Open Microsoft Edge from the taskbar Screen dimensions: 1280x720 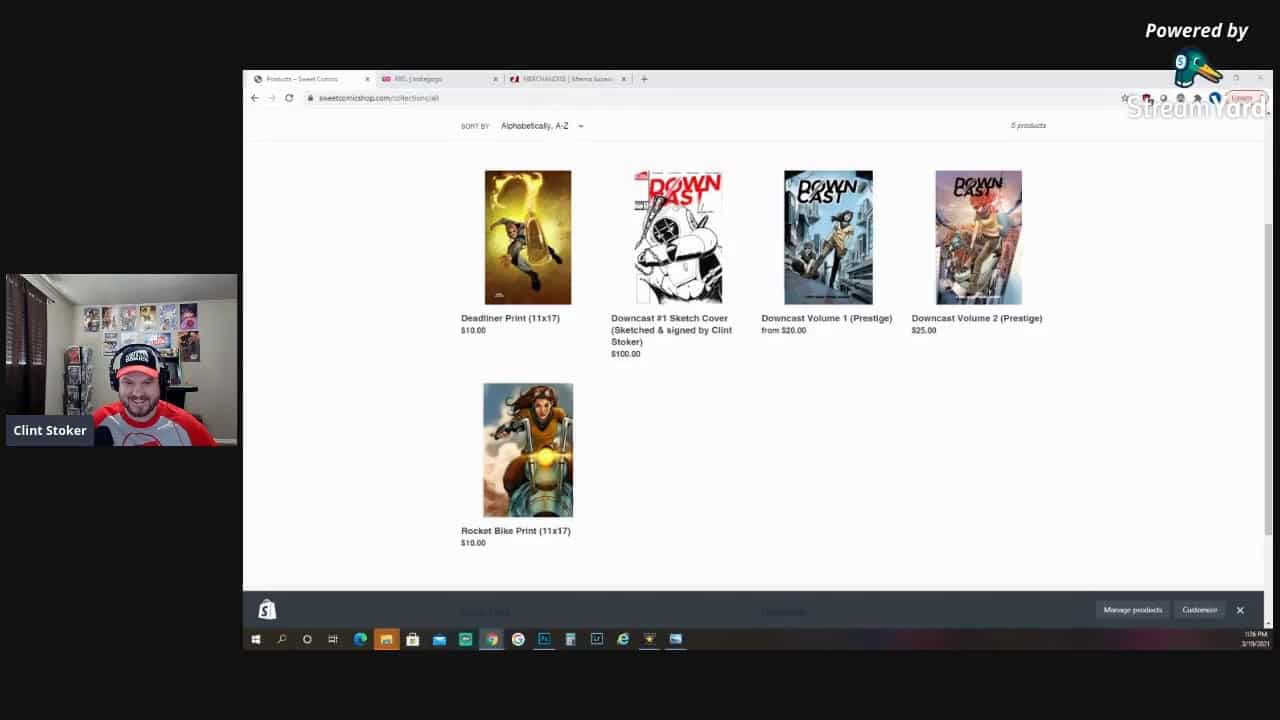pos(360,639)
